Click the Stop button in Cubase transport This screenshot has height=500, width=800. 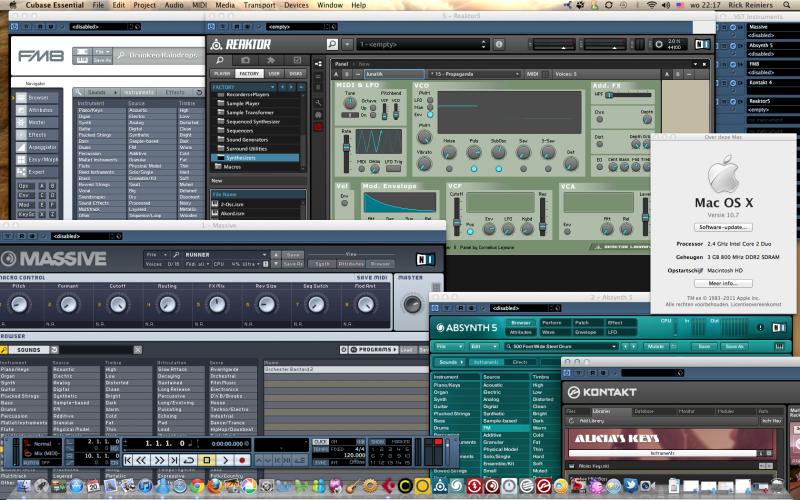click(207, 460)
